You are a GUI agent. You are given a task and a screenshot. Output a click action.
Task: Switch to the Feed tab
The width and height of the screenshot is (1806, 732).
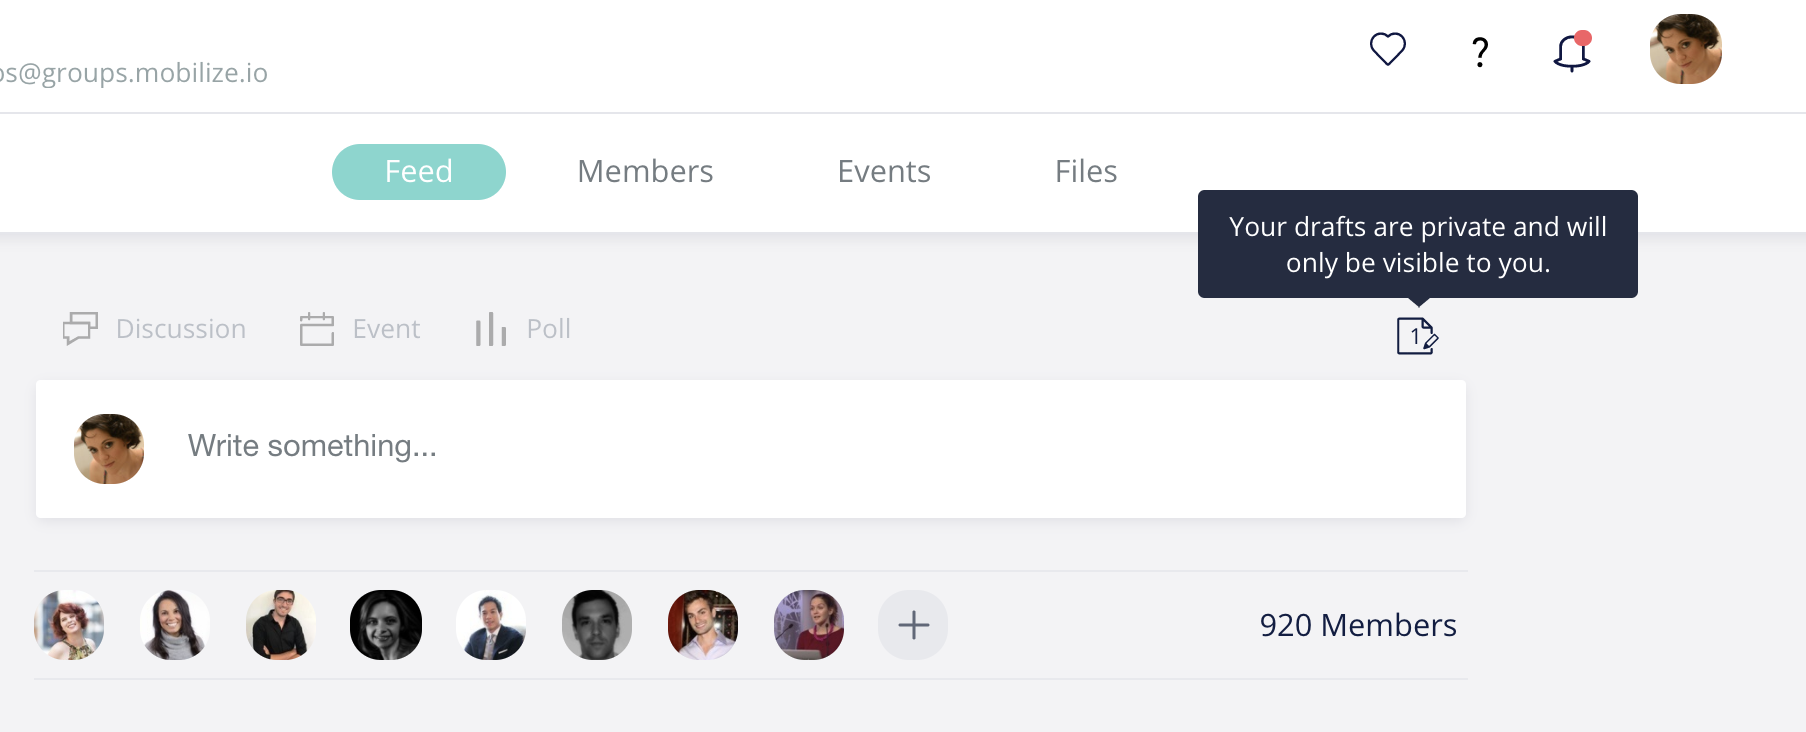(x=419, y=172)
